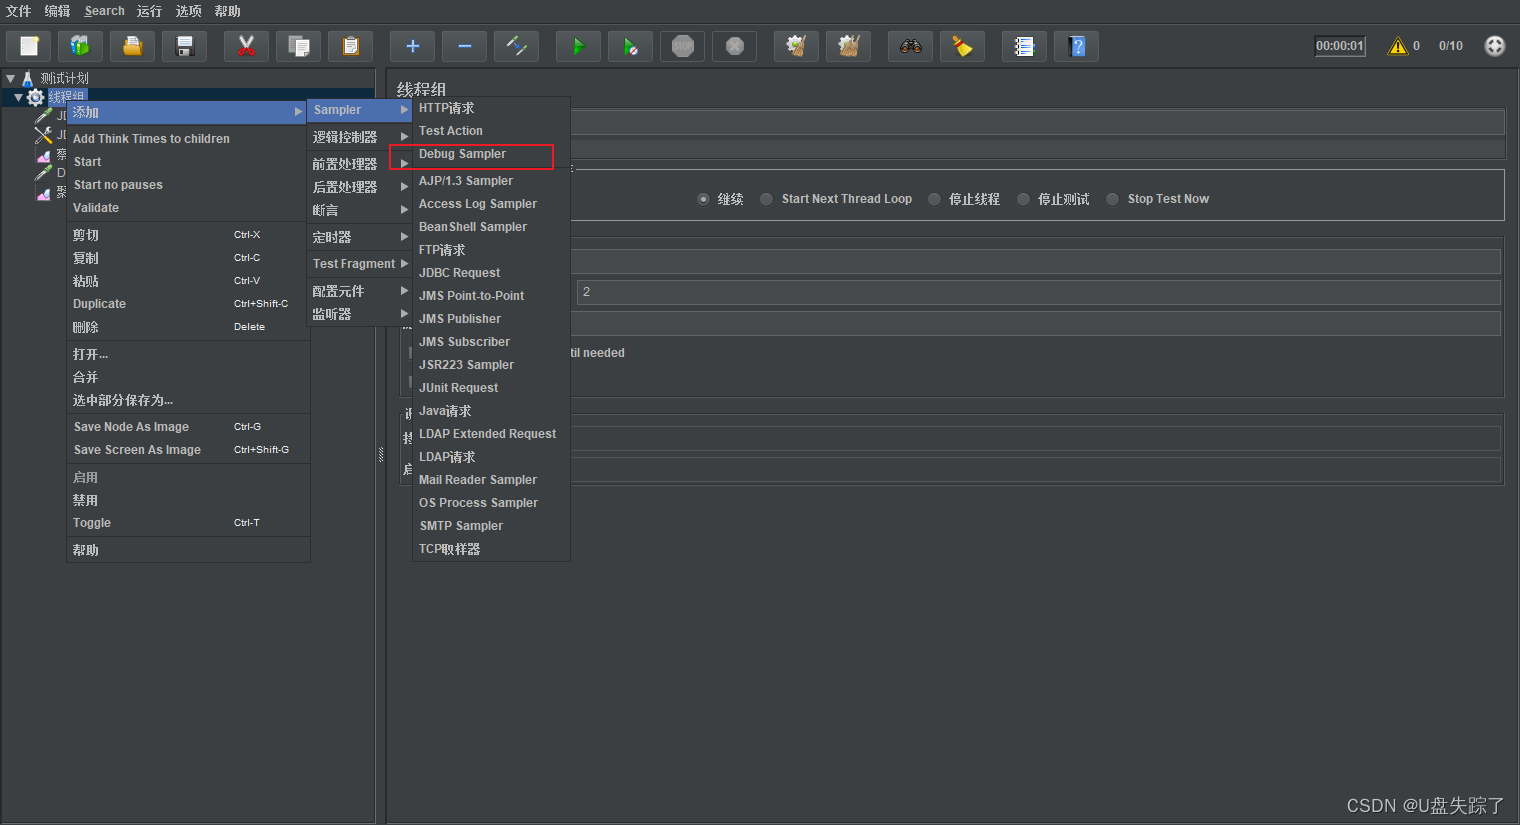Click the gray stop test toolbar icon
Screen dimensions: 1520x825
click(x=682, y=46)
